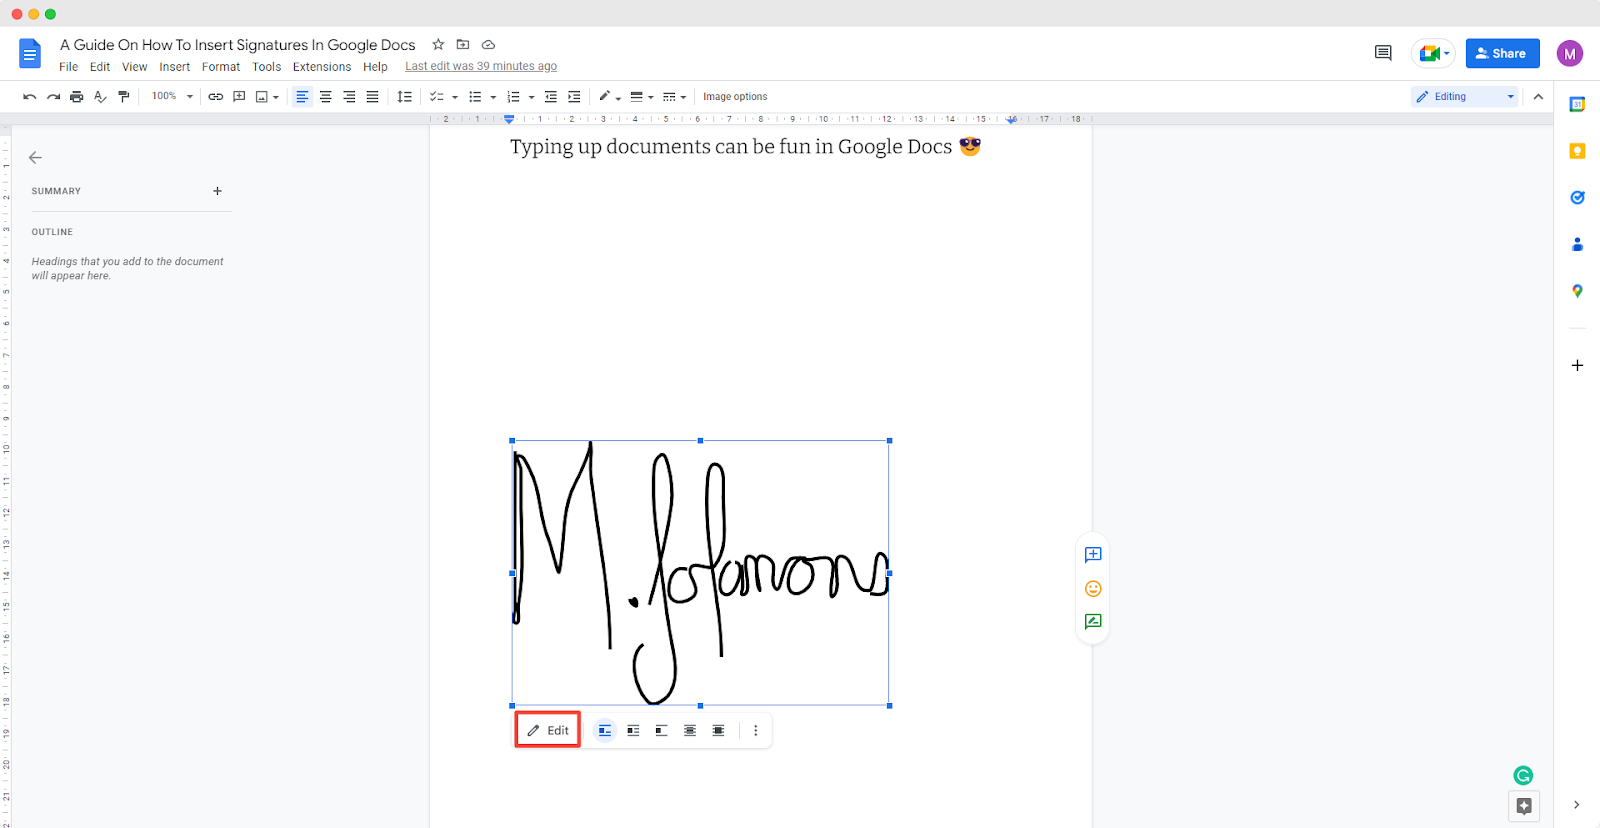Viewport: 1600px width, 828px height.
Task: Open the Edit menu in the menu bar
Action: tap(100, 67)
